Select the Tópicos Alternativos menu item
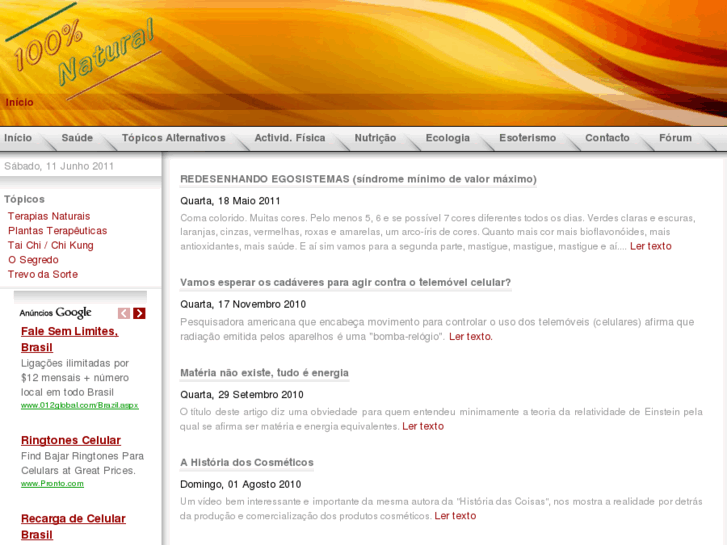 [x=173, y=138]
